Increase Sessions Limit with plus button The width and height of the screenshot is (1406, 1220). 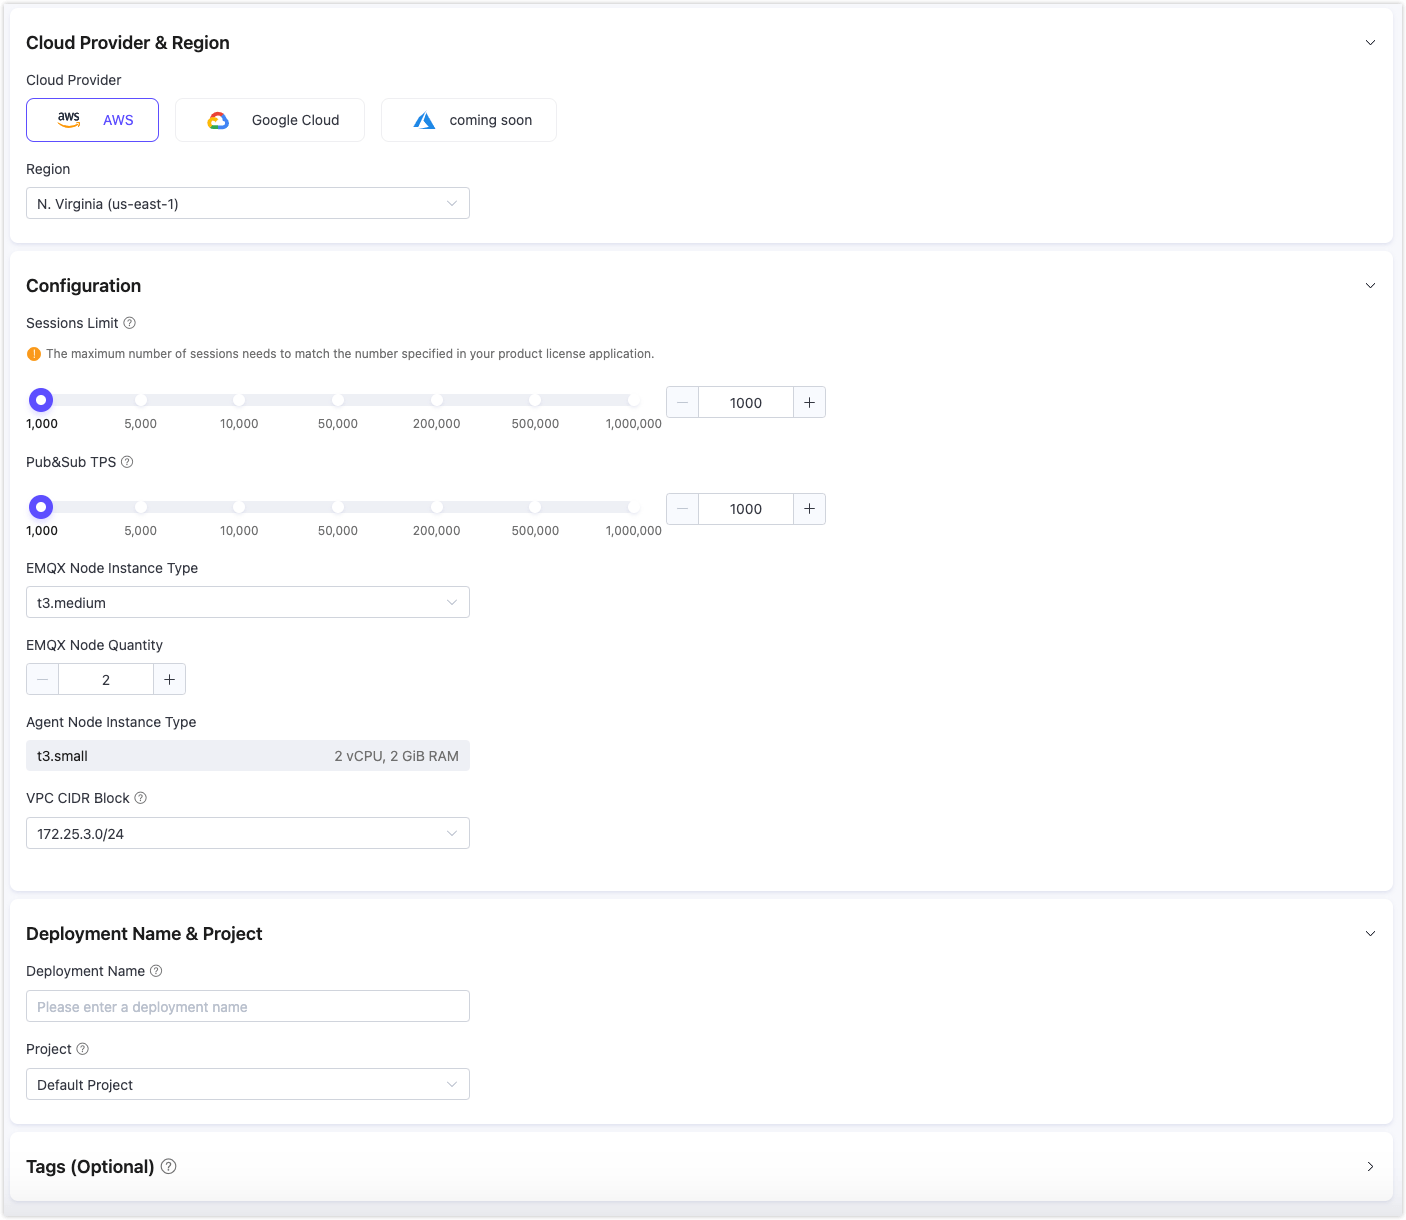pos(809,402)
